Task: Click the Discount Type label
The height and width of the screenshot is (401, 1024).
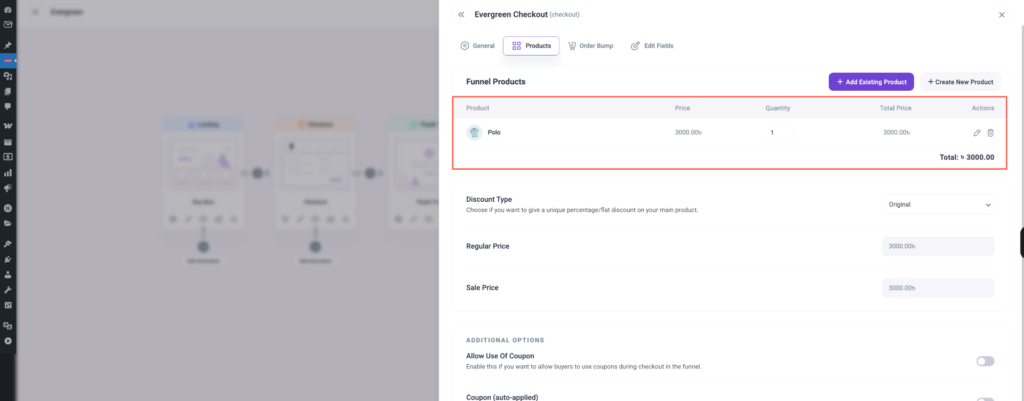Action: coord(489,199)
